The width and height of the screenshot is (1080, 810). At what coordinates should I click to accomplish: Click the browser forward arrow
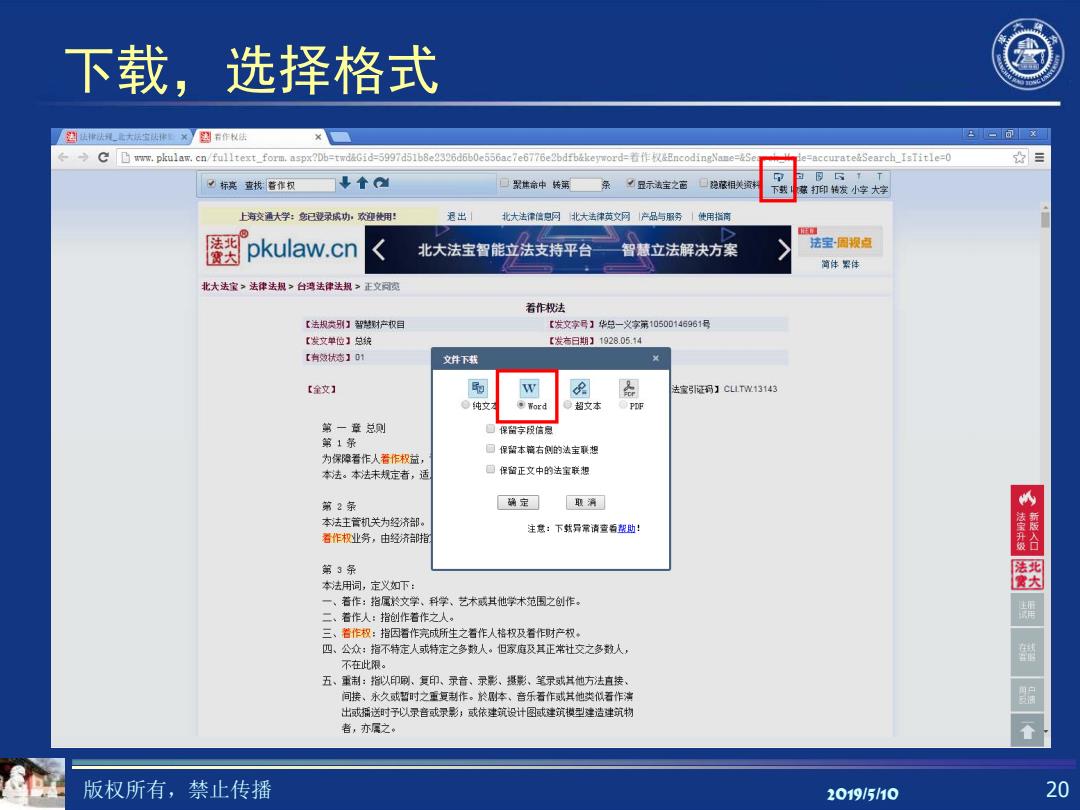(x=83, y=157)
